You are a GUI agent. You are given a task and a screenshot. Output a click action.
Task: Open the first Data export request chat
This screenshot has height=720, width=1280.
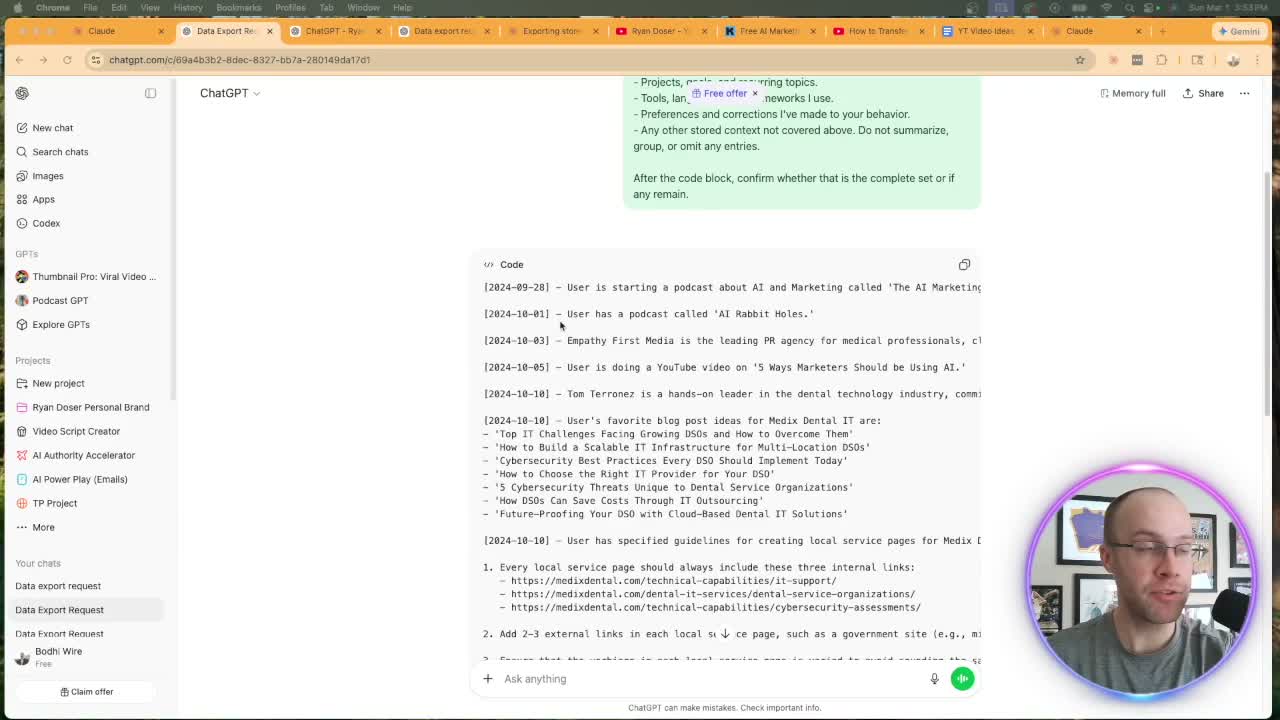58,586
